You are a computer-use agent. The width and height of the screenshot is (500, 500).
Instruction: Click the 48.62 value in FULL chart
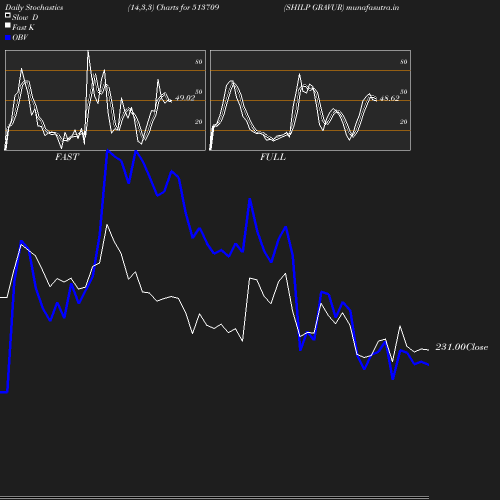(390, 98)
